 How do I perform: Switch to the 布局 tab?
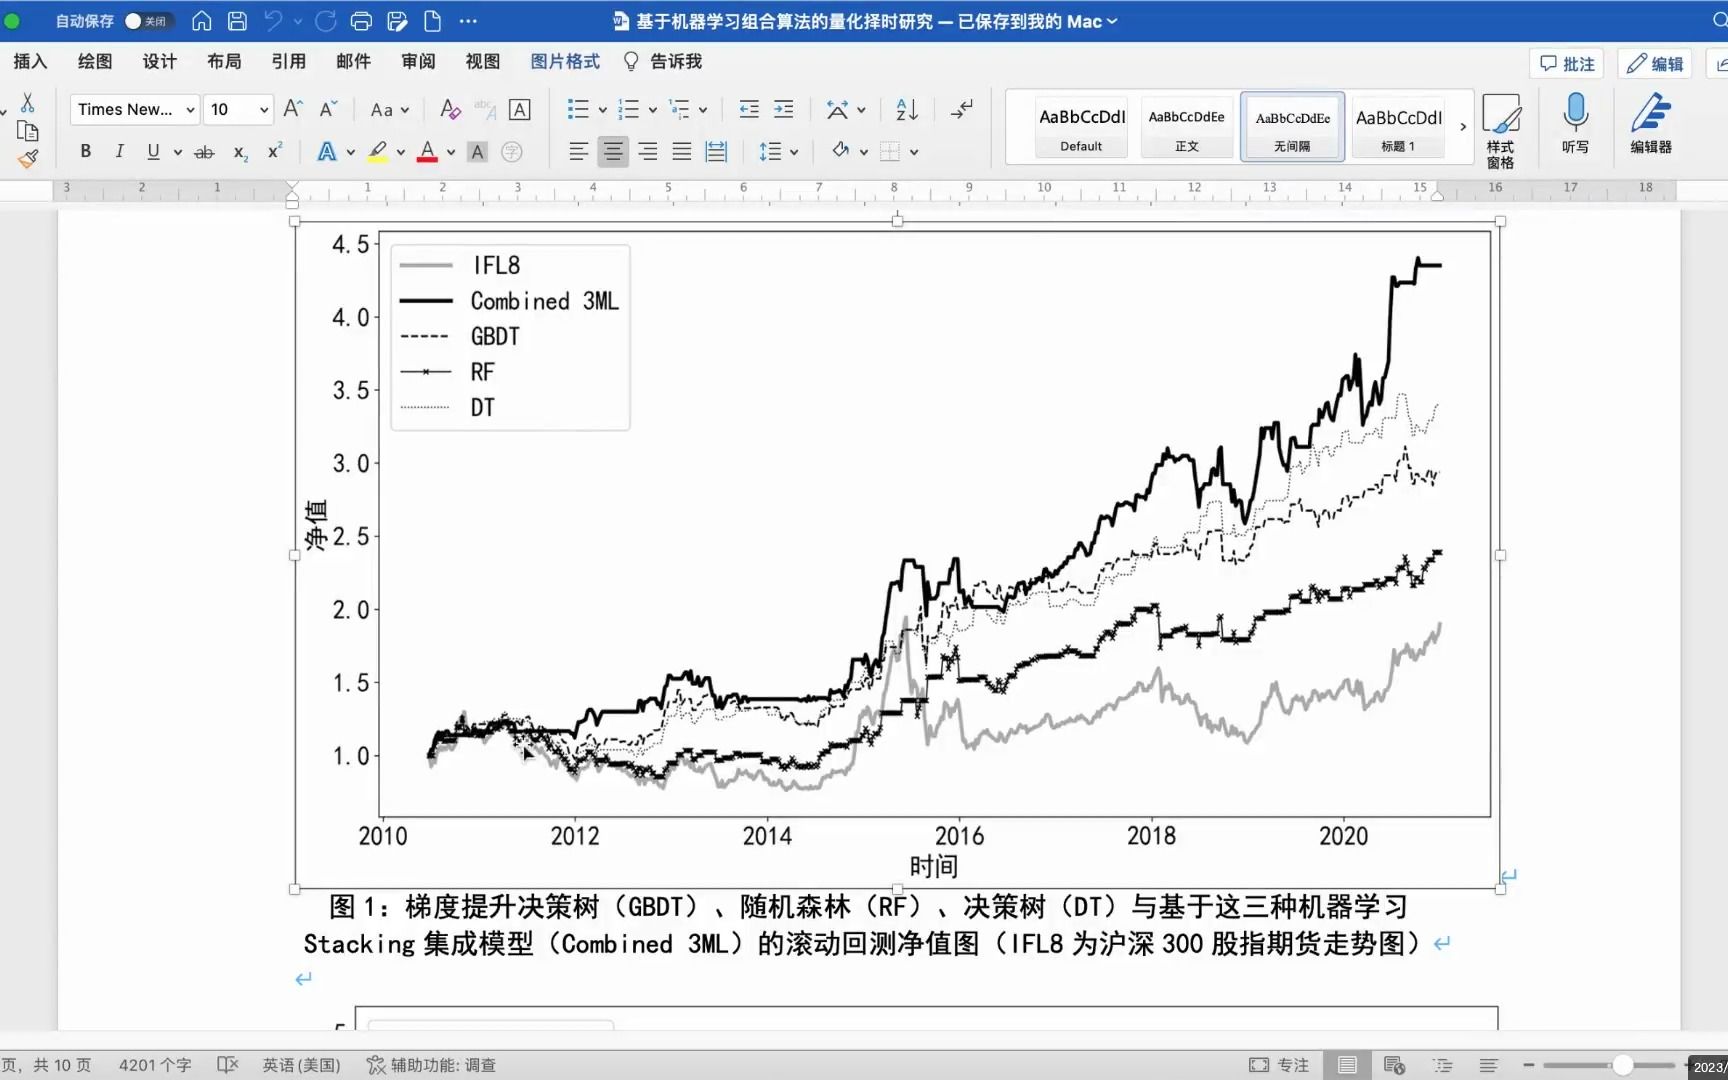224,62
